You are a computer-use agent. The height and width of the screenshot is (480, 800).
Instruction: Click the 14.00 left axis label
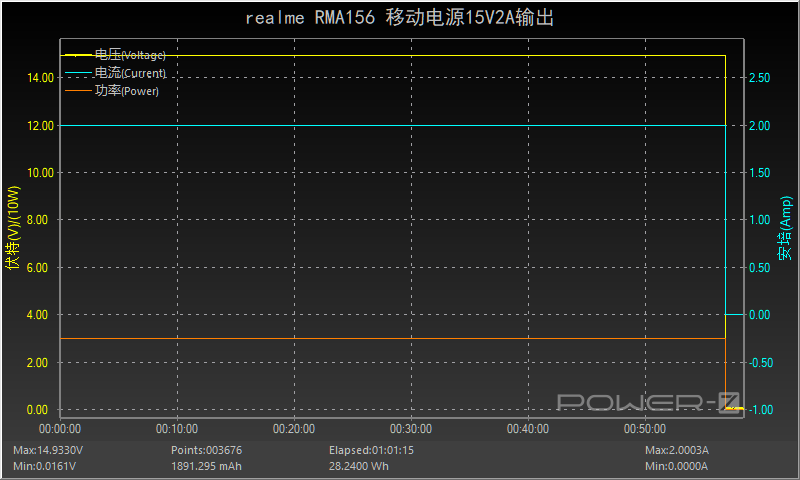[40, 78]
